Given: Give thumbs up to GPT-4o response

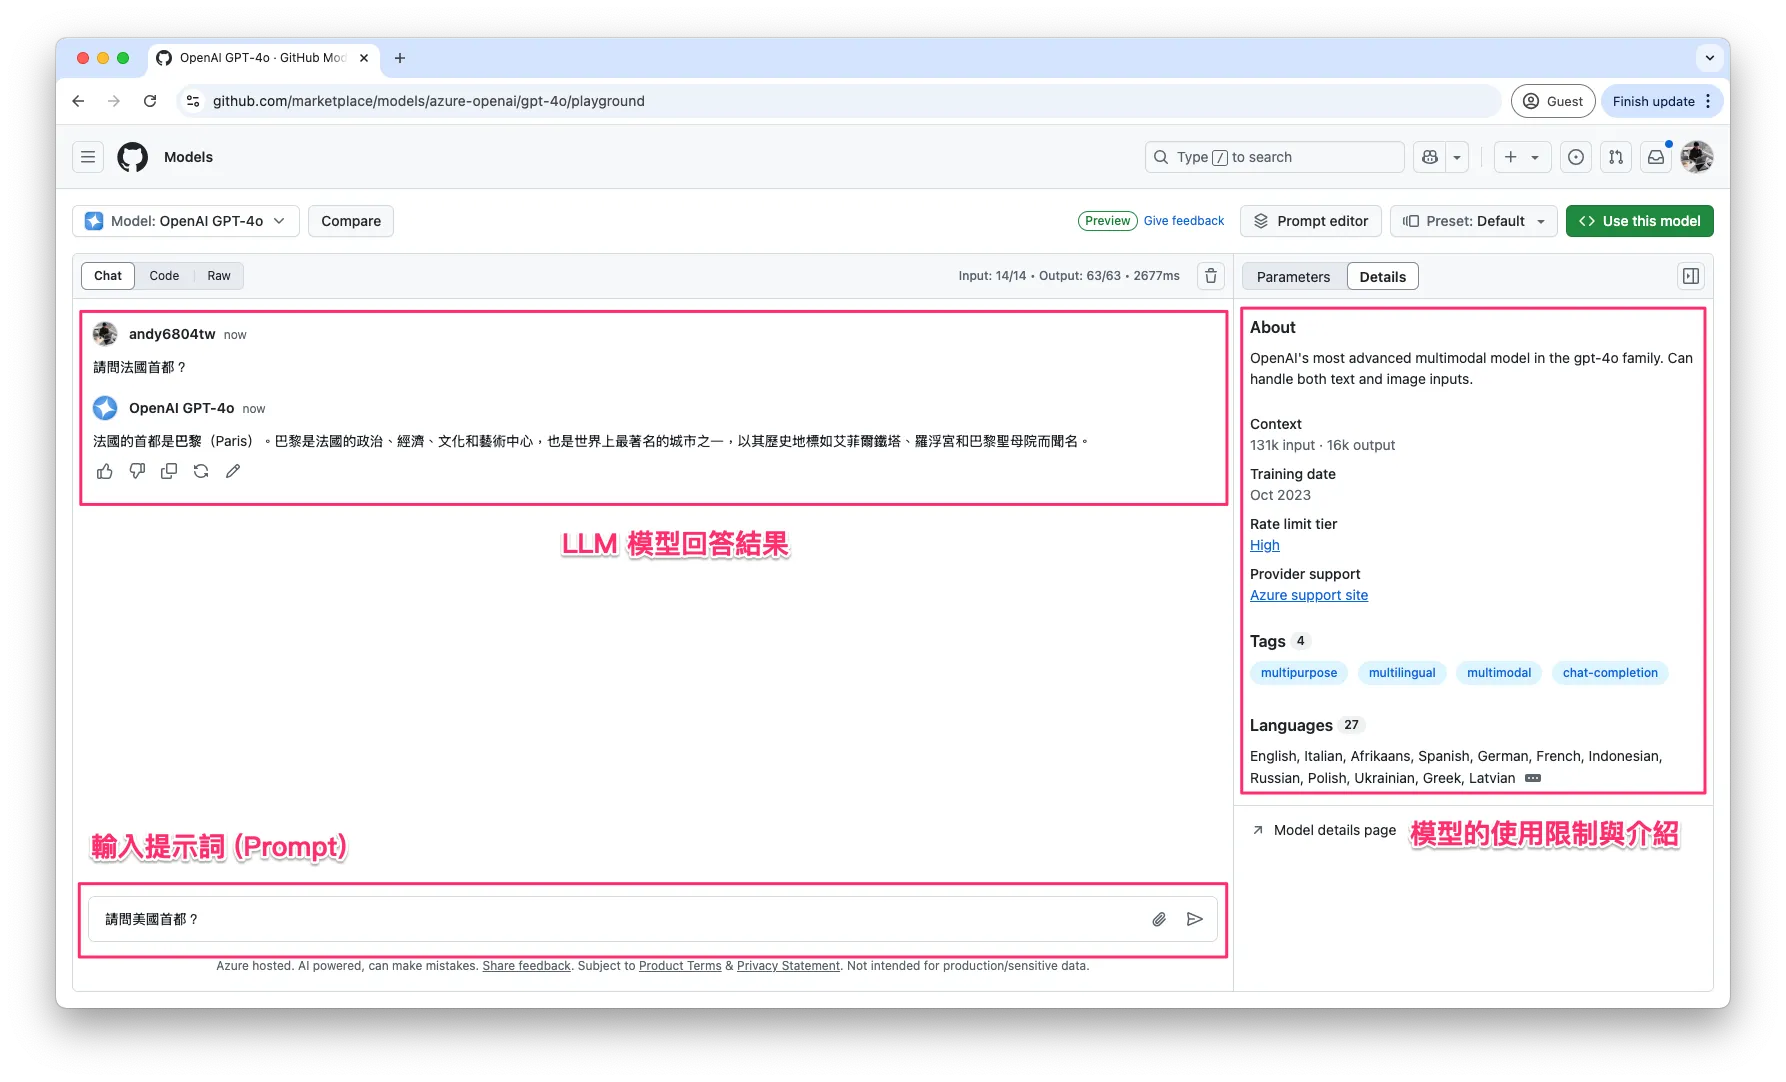Looking at the screenshot, I should 105,471.
